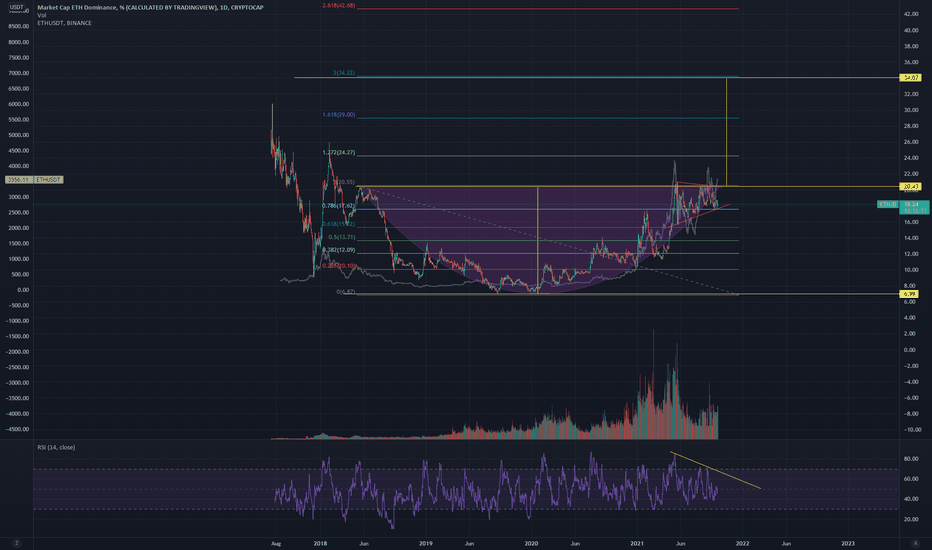Select the 1.272(24.27) Fibonacci label

(339, 153)
